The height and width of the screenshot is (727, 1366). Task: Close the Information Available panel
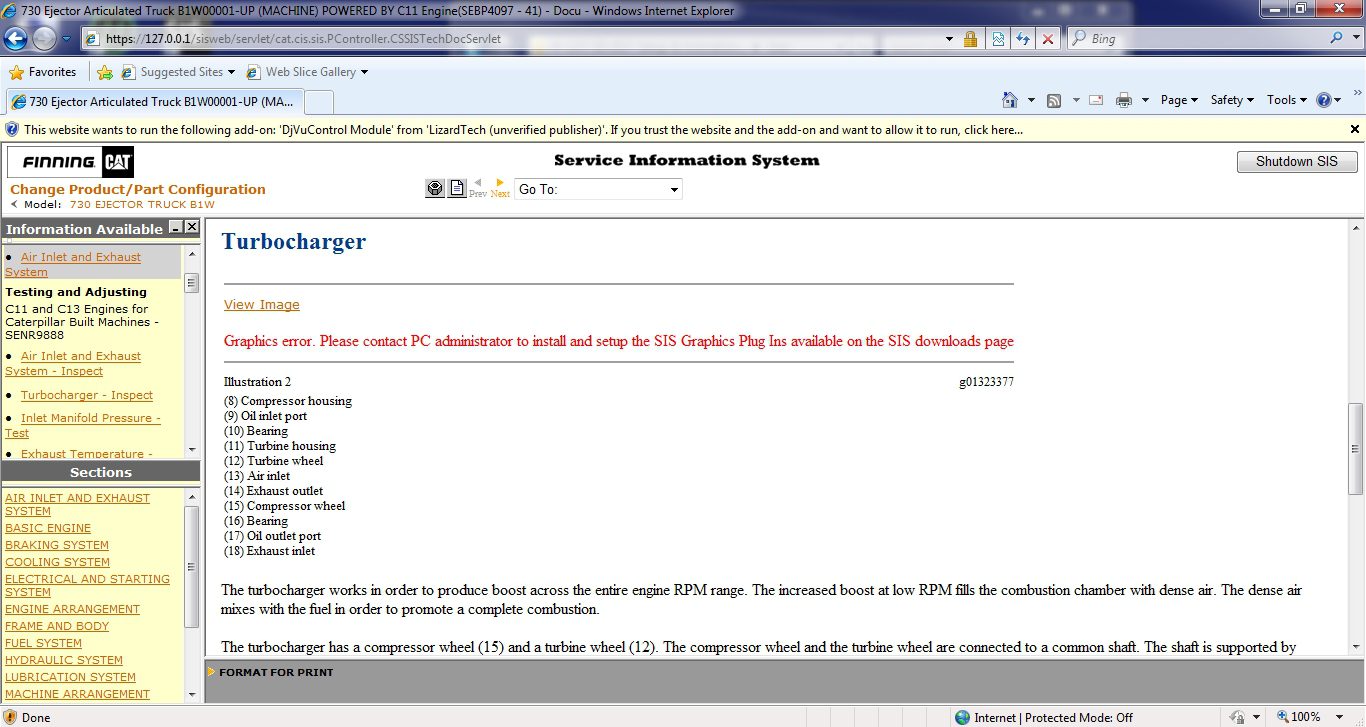coord(192,228)
